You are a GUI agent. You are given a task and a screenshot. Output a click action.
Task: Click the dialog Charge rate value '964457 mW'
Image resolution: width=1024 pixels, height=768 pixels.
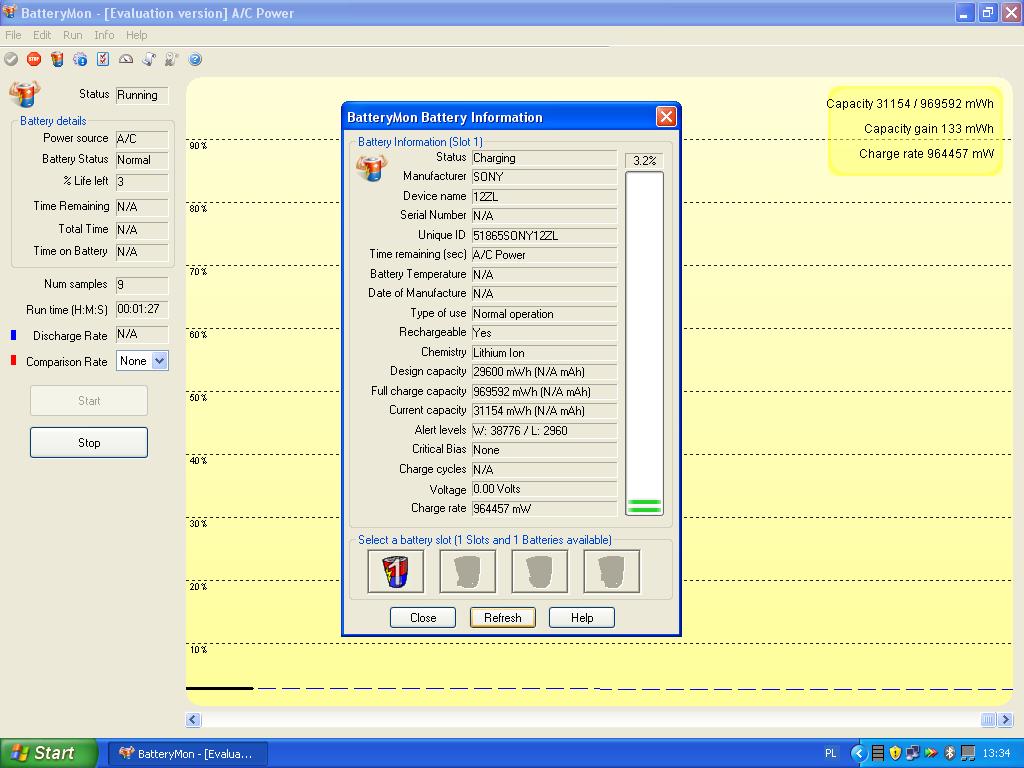[544, 509]
